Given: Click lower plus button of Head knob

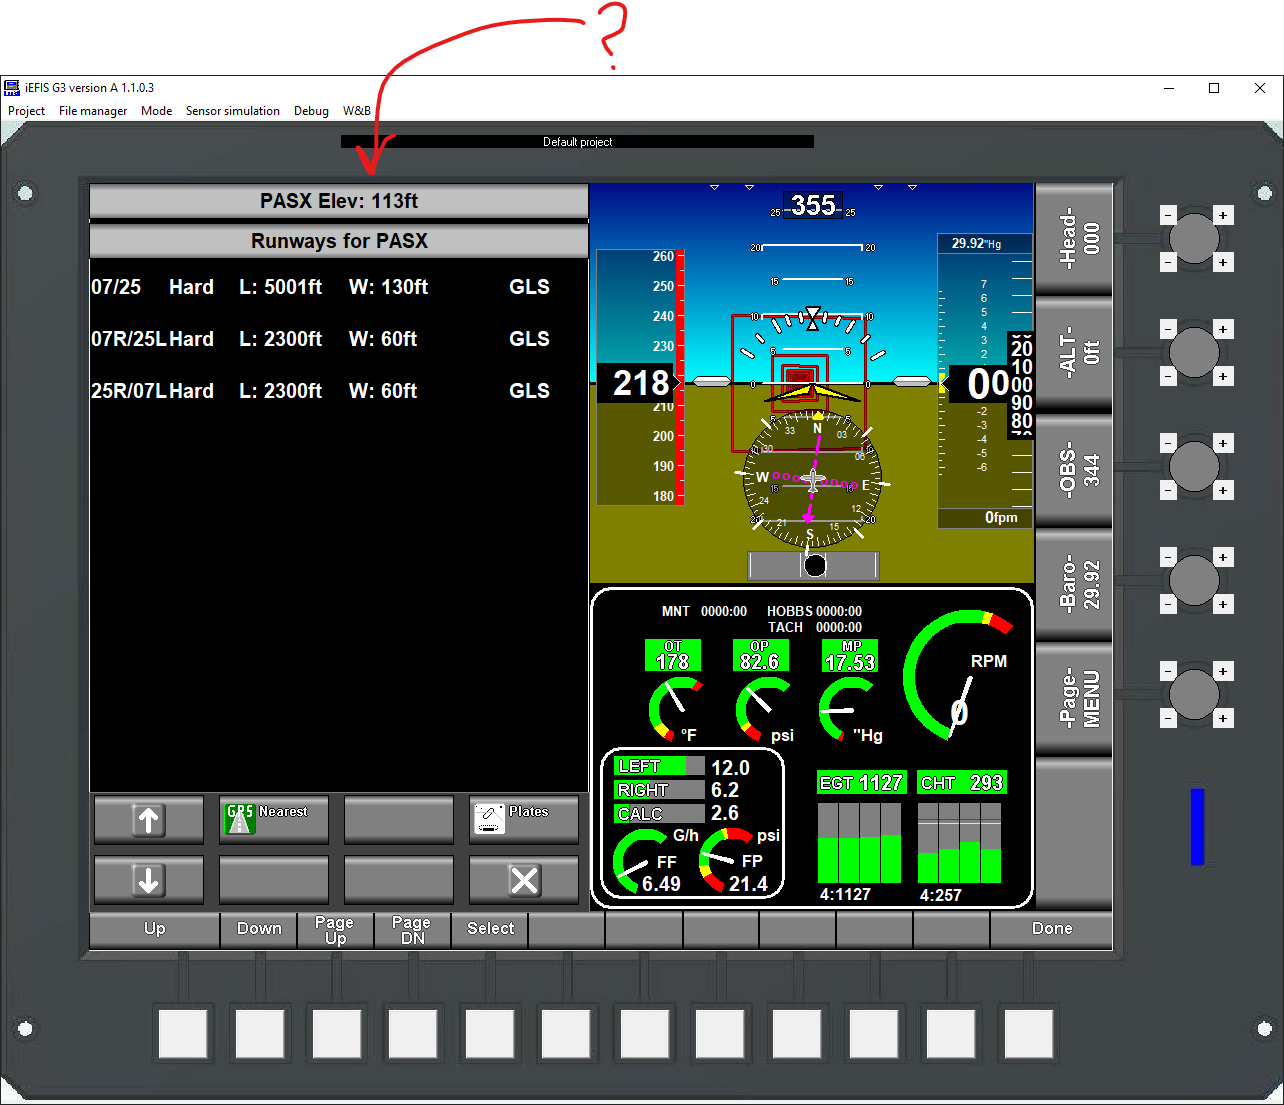Looking at the screenshot, I should pyautogui.click(x=1223, y=262).
